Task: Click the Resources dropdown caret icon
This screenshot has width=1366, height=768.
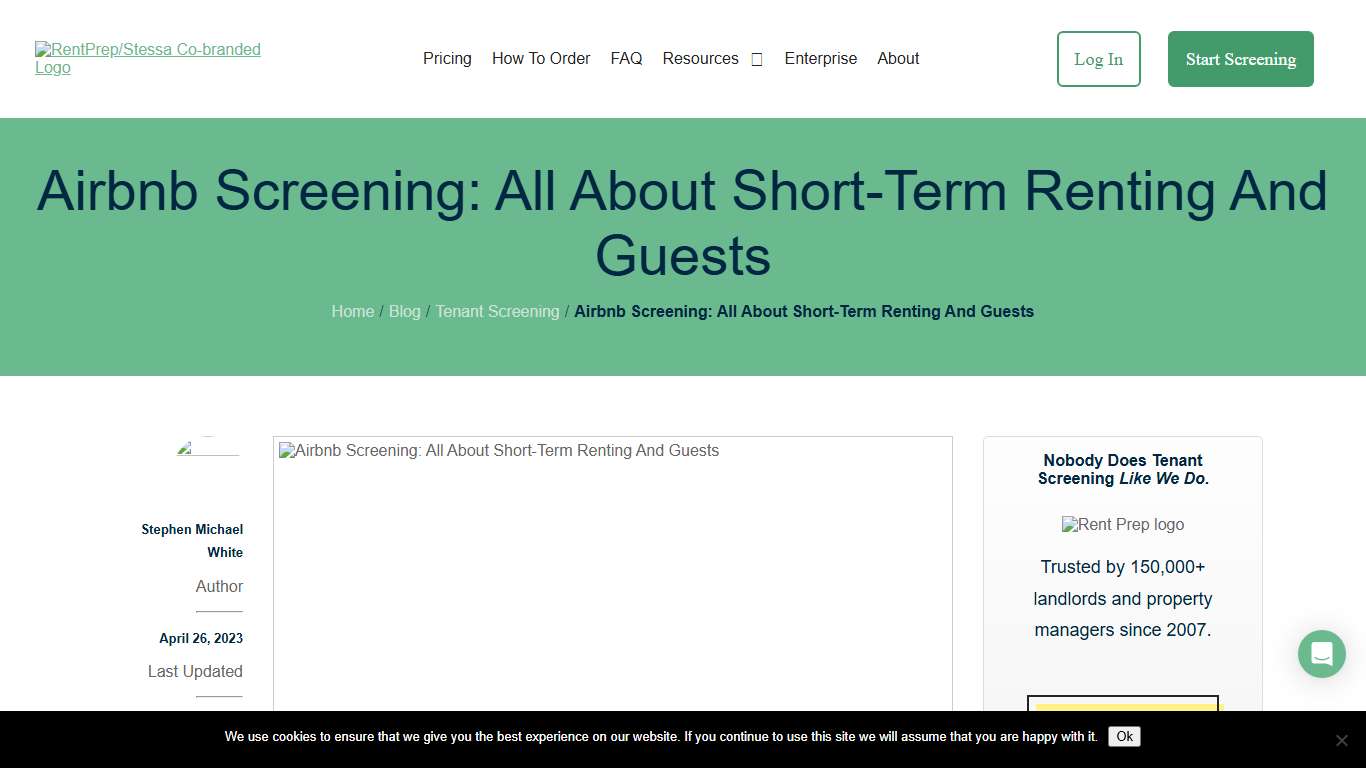Action: tap(756, 59)
